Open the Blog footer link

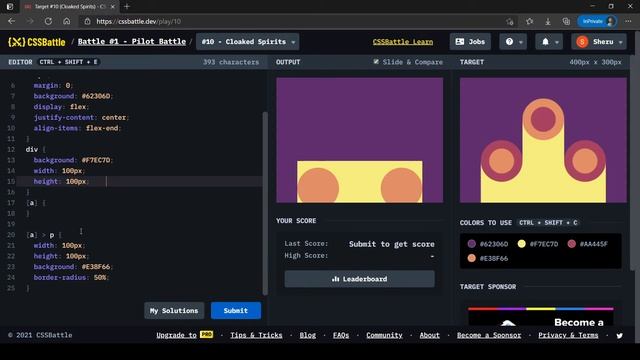point(308,335)
